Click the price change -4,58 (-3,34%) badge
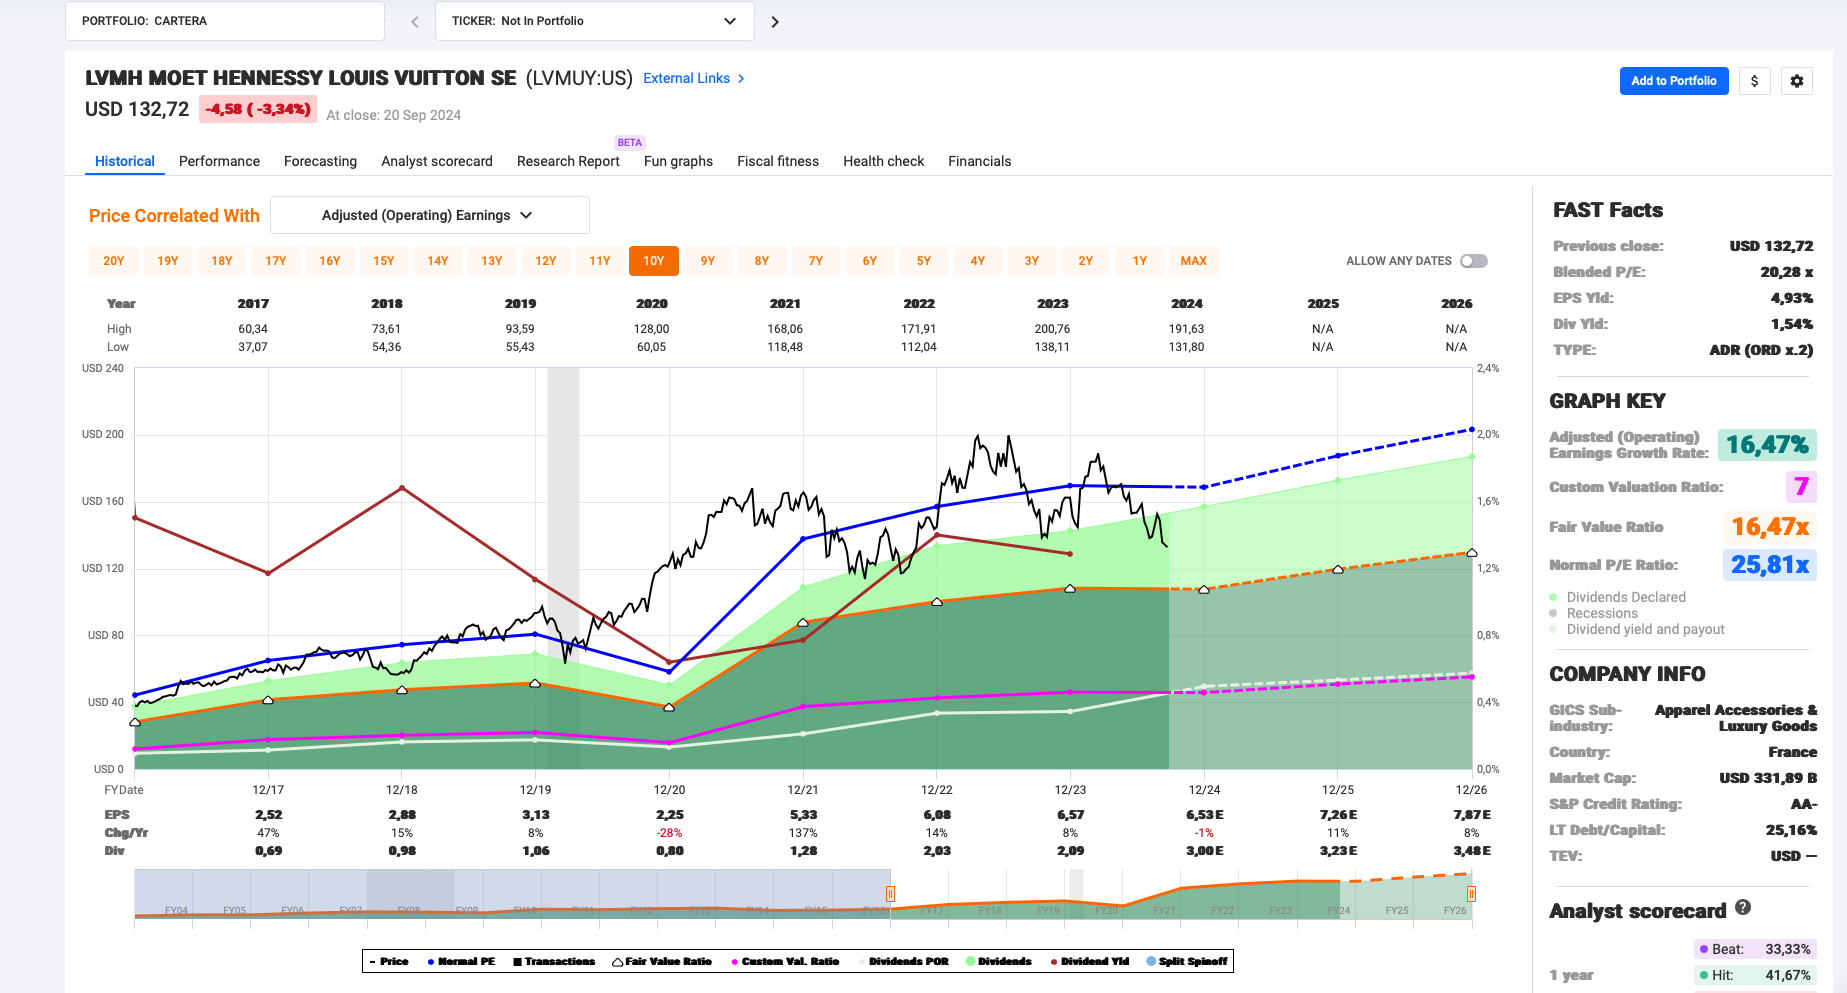This screenshot has height=993, width=1847. coord(258,109)
